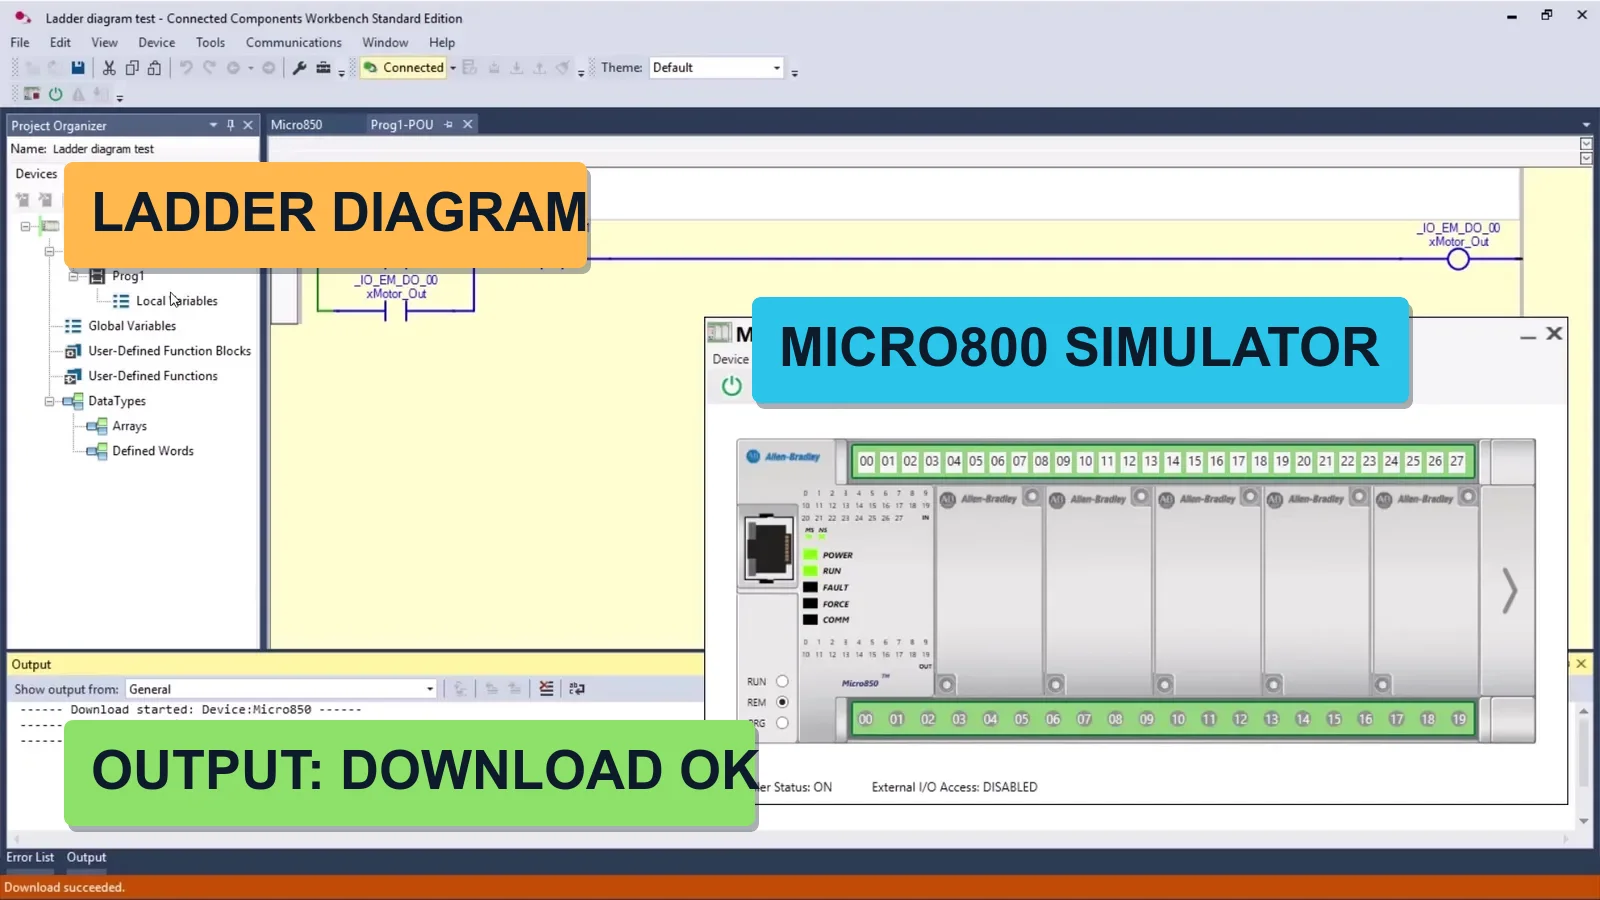Screen dimensions: 1600x900
Task: Switch to the Prog1-POU tab
Action: tap(402, 125)
